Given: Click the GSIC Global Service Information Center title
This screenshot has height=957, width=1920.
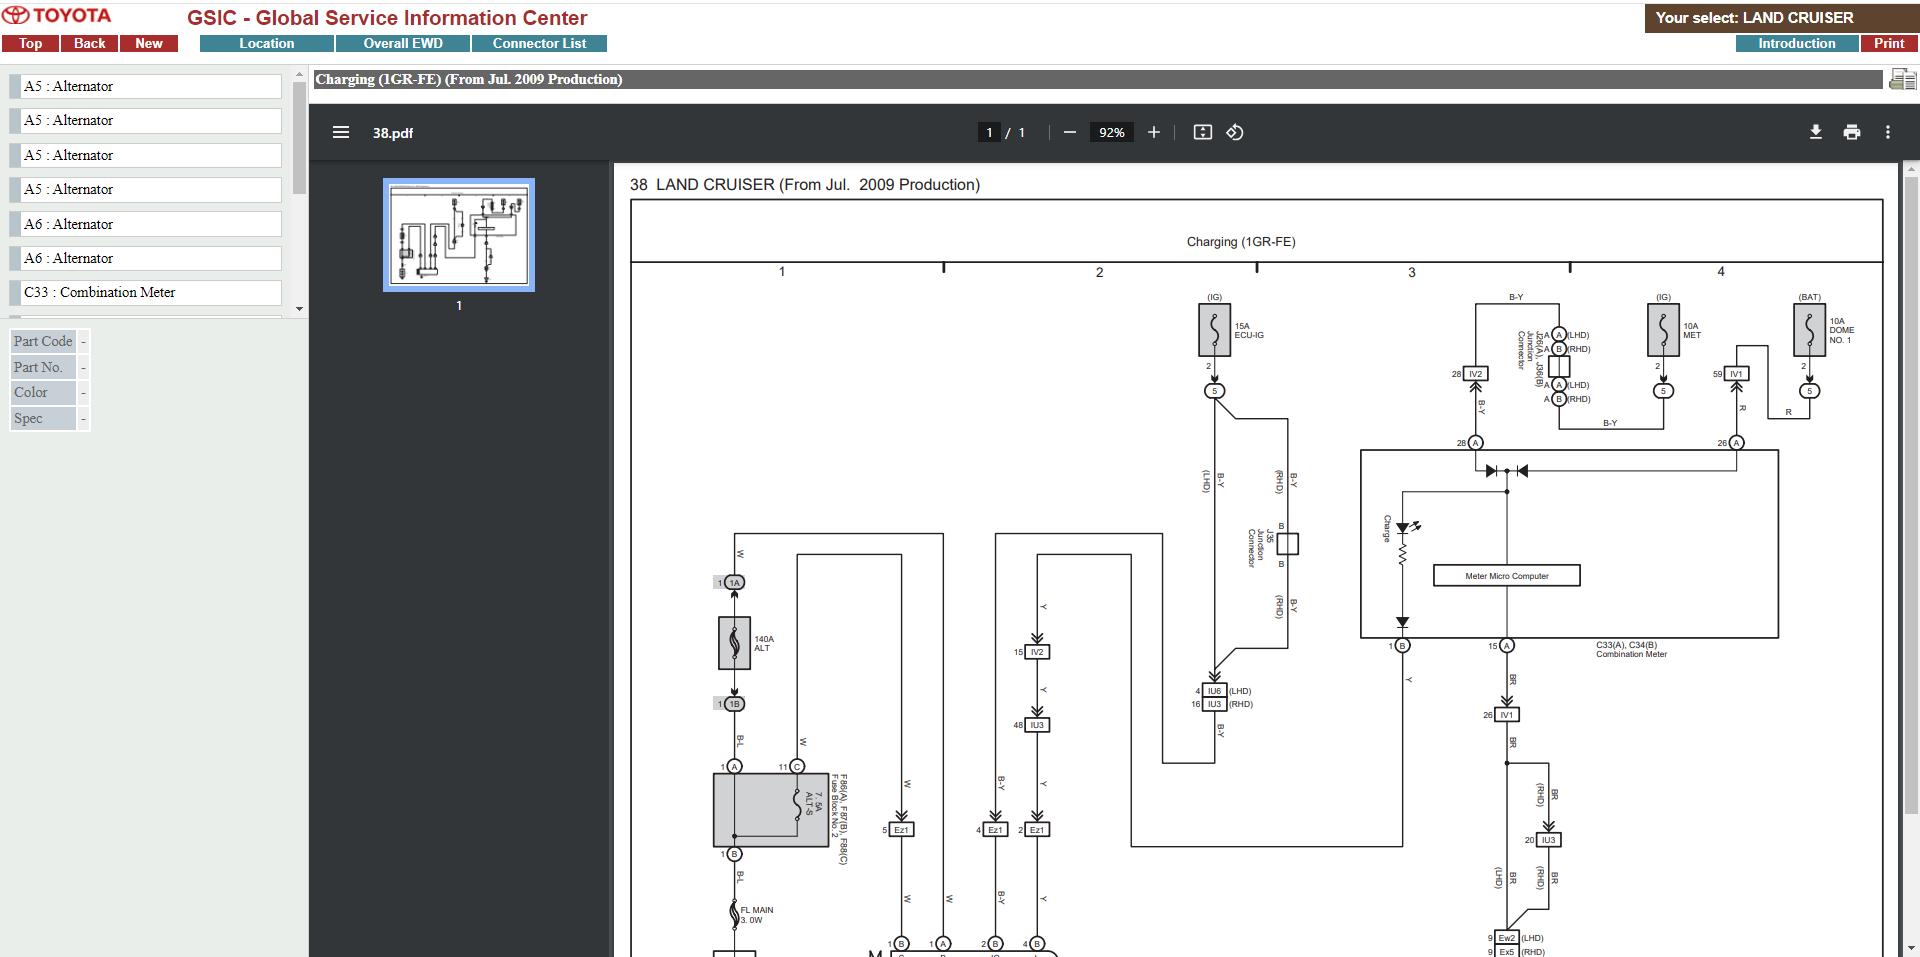Looking at the screenshot, I should [387, 18].
